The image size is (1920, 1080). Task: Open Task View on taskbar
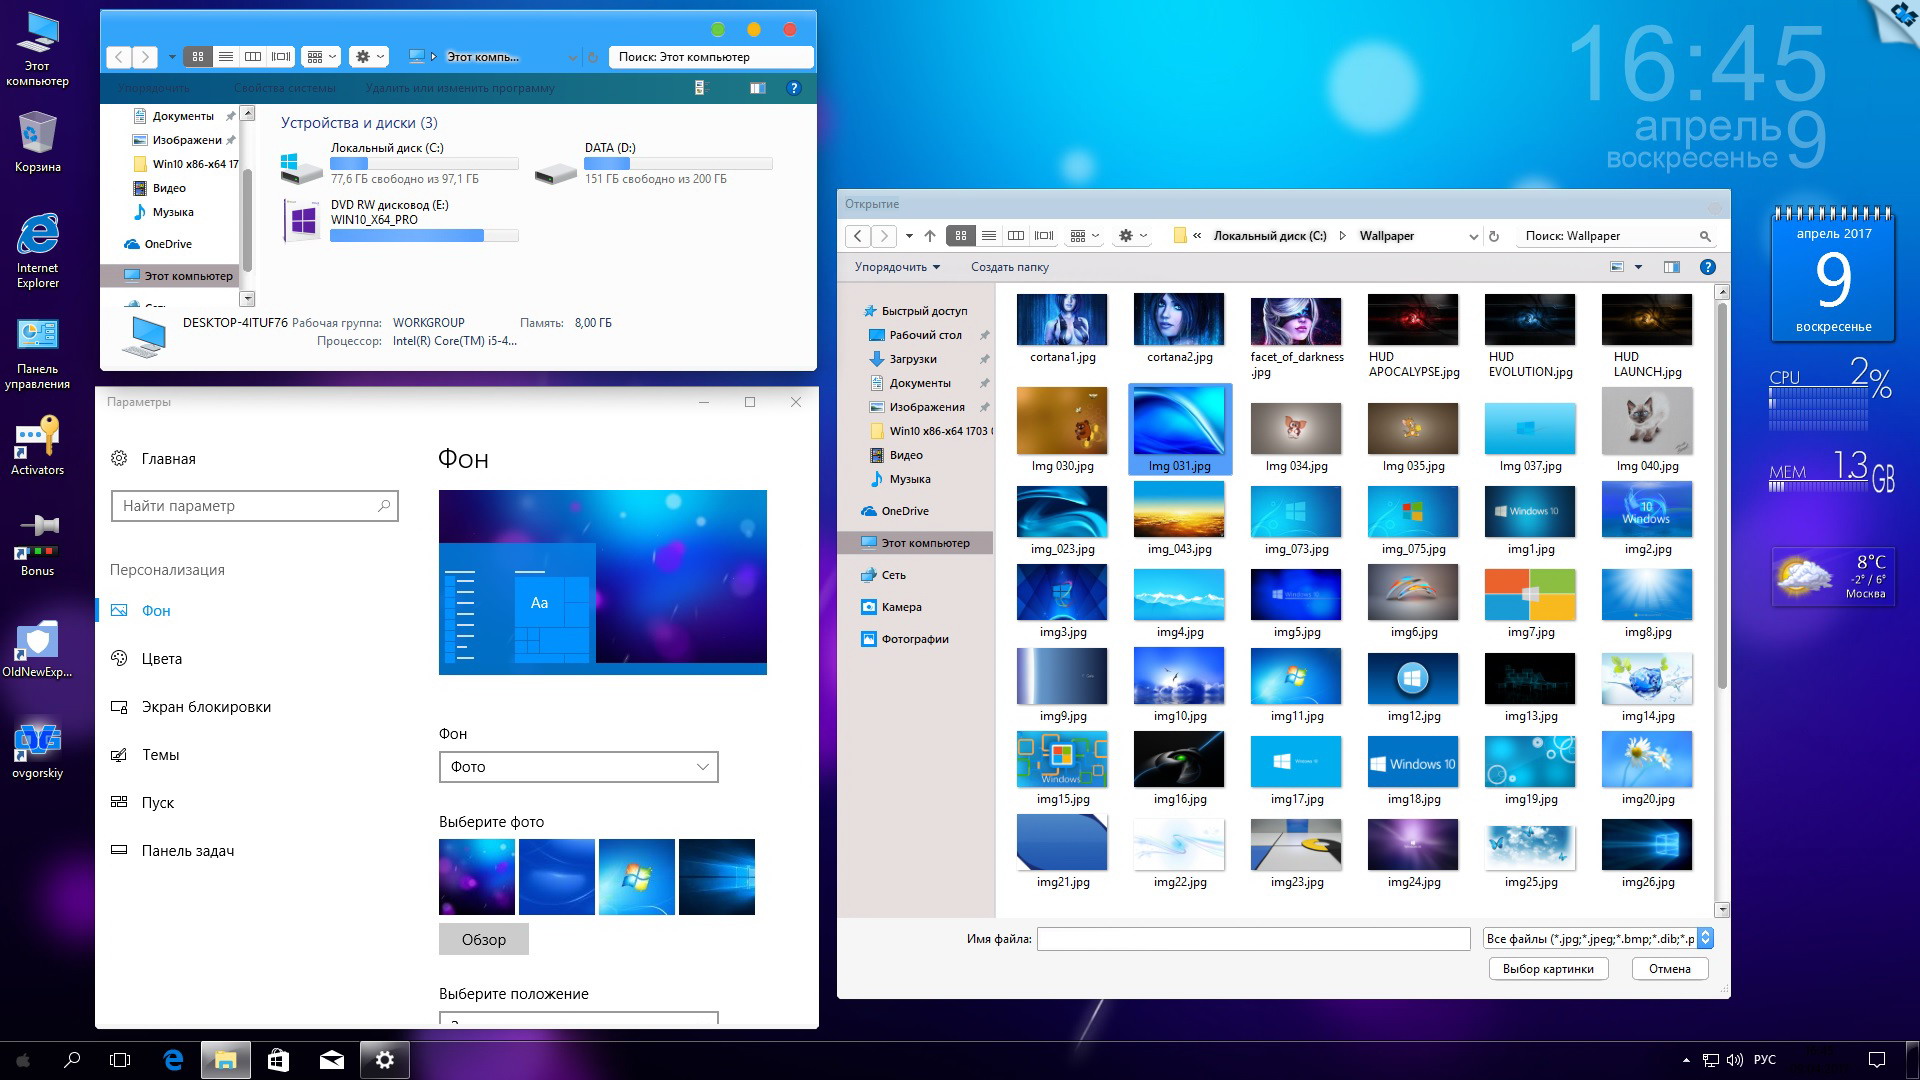pos(120,1060)
